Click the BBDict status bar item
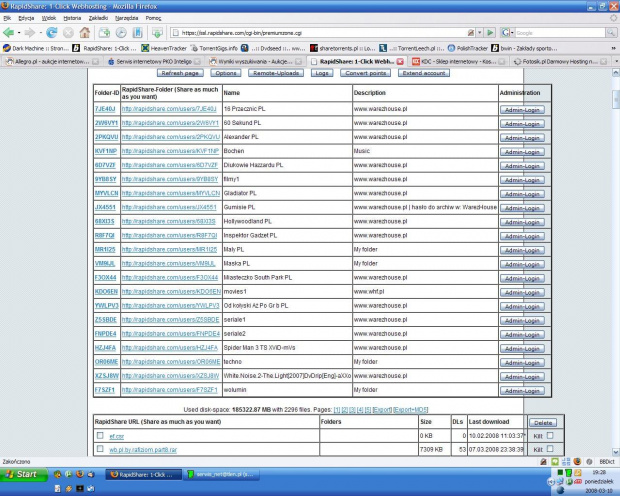 pyautogui.click(x=607, y=462)
